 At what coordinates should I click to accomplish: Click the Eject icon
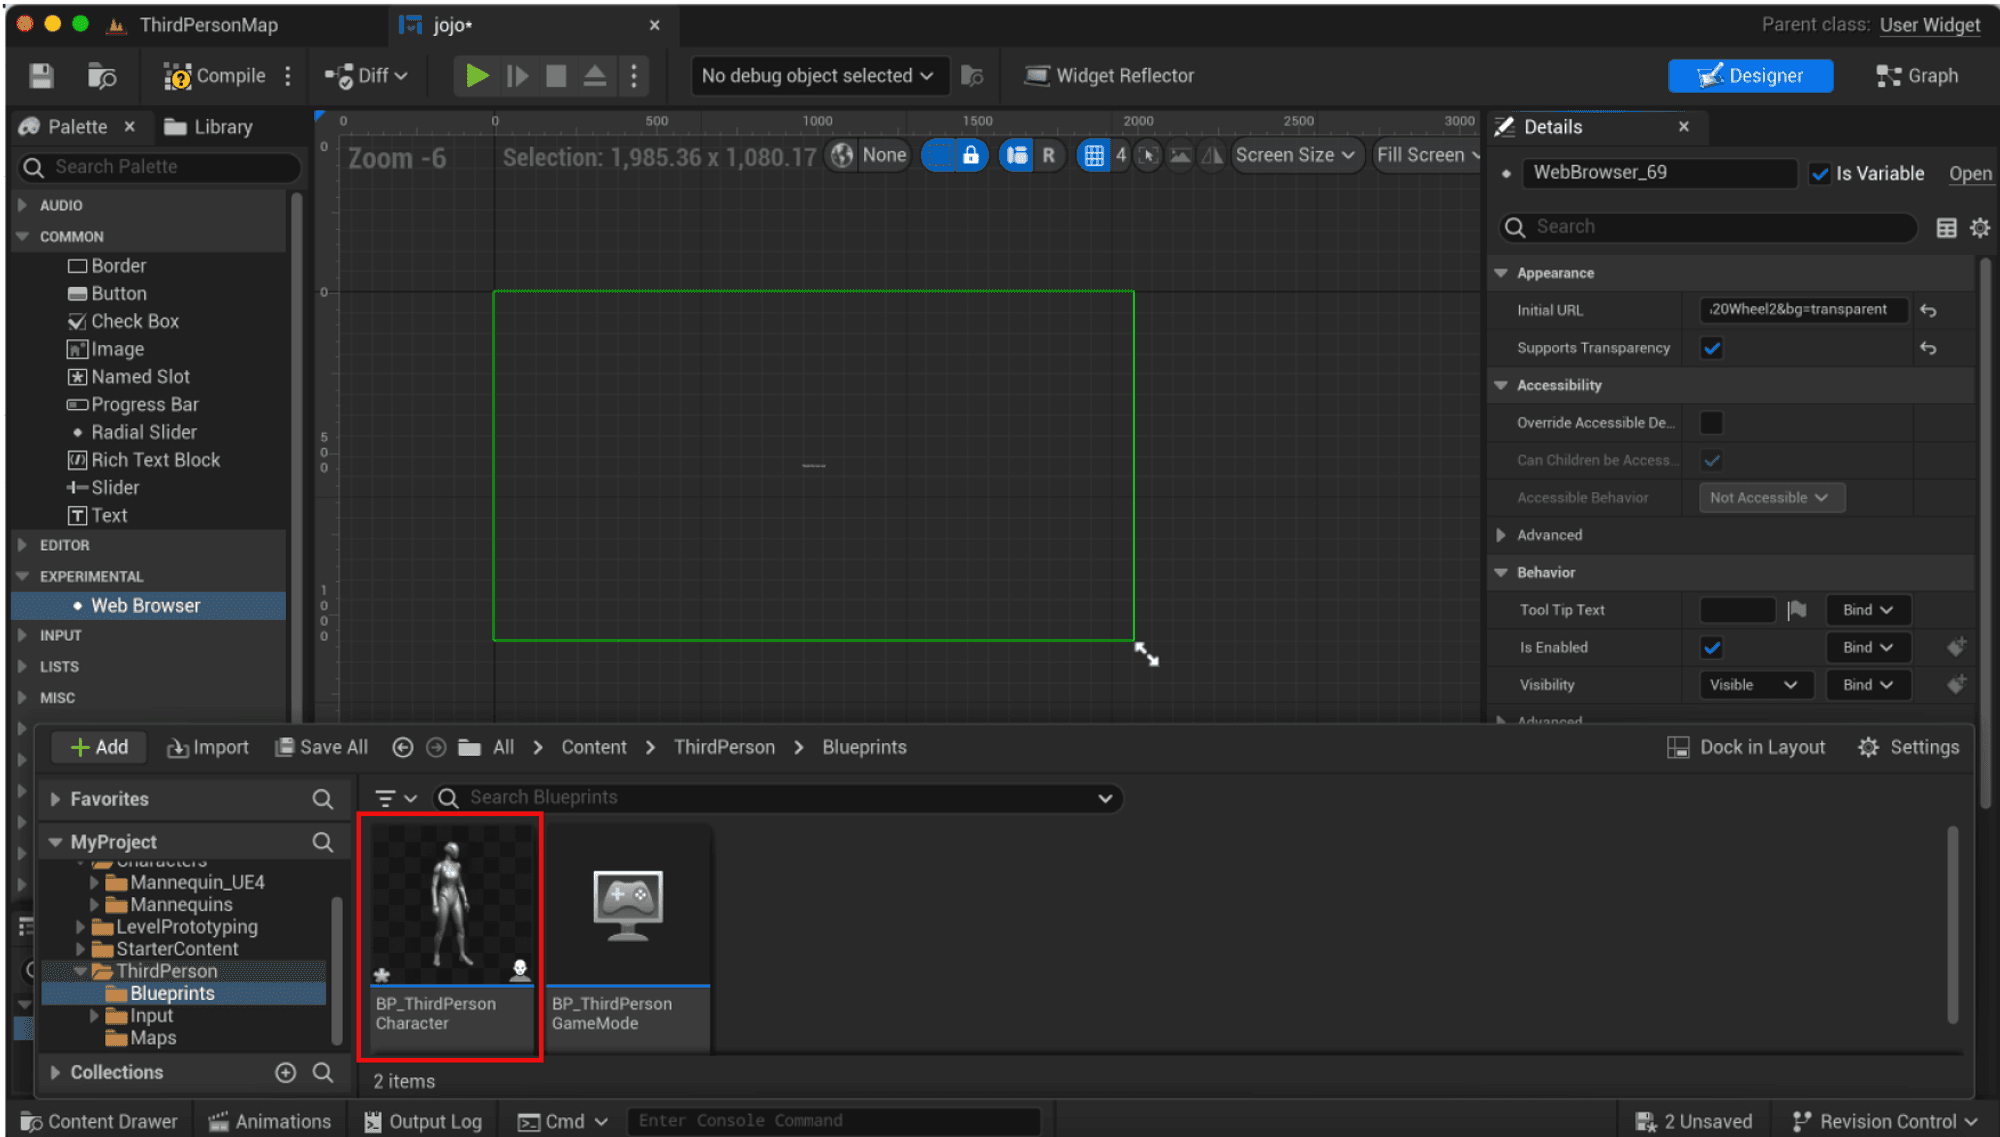595,76
